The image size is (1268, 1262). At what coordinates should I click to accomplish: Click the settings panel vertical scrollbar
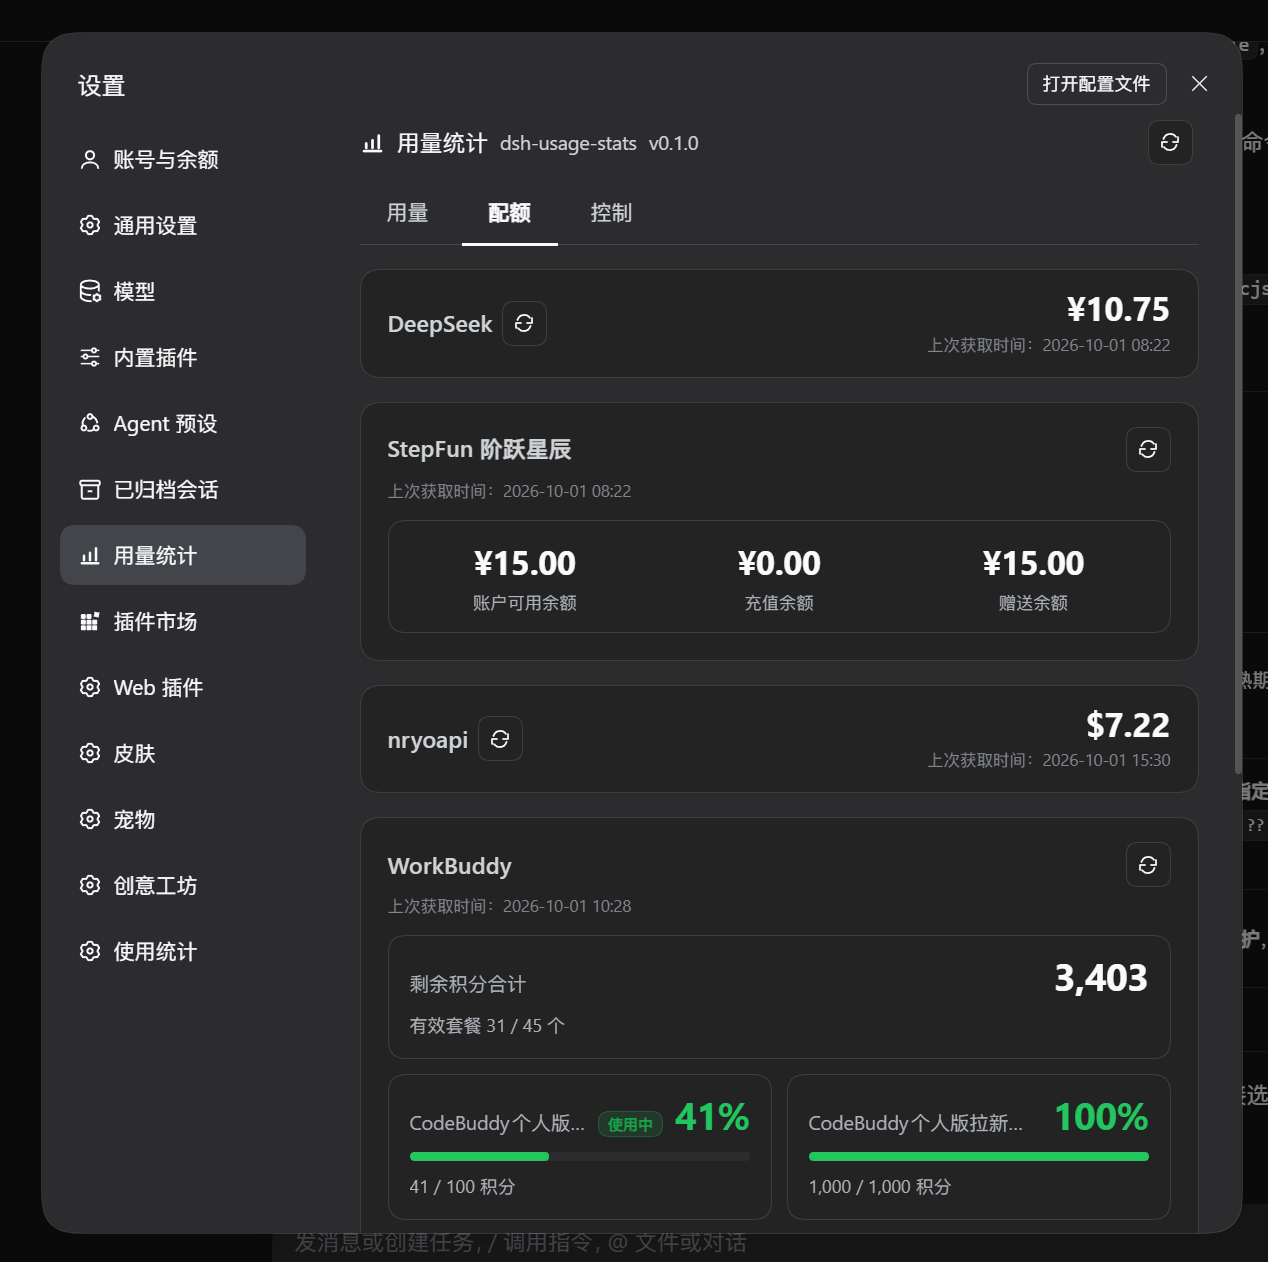1238,445
